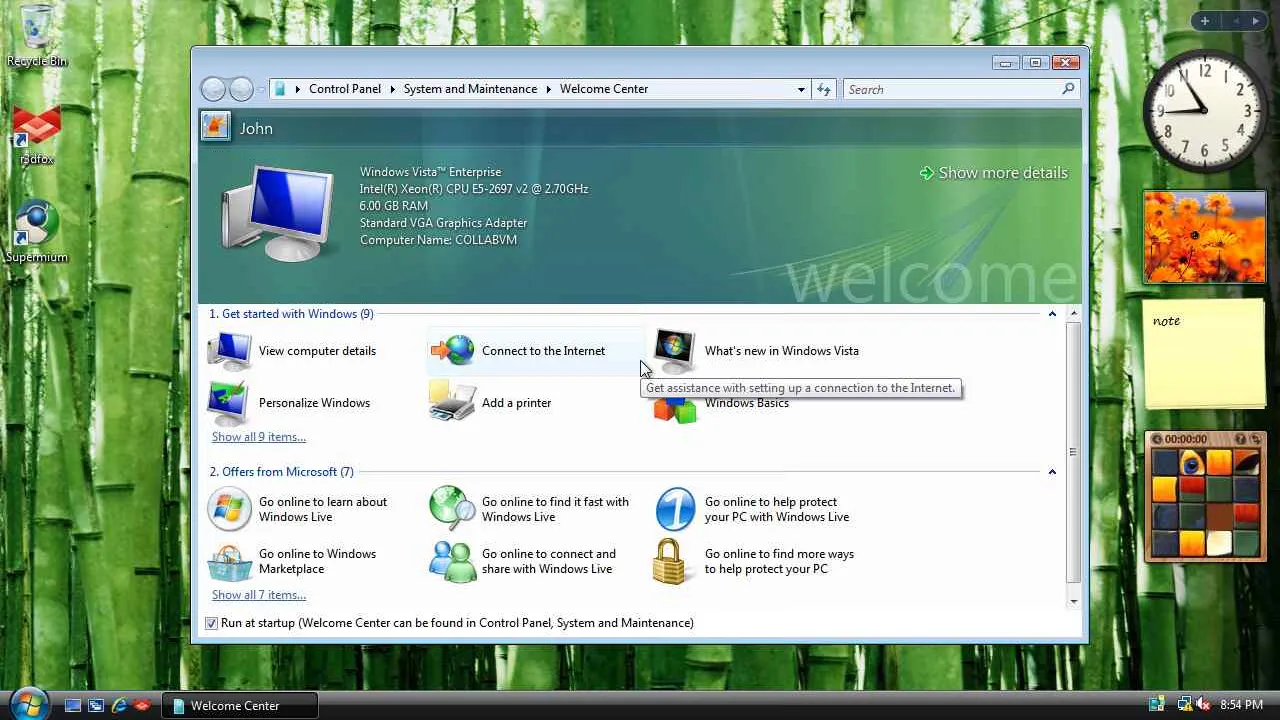Show next gadgets with the sidebar right arrow

[x=1256, y=21]
